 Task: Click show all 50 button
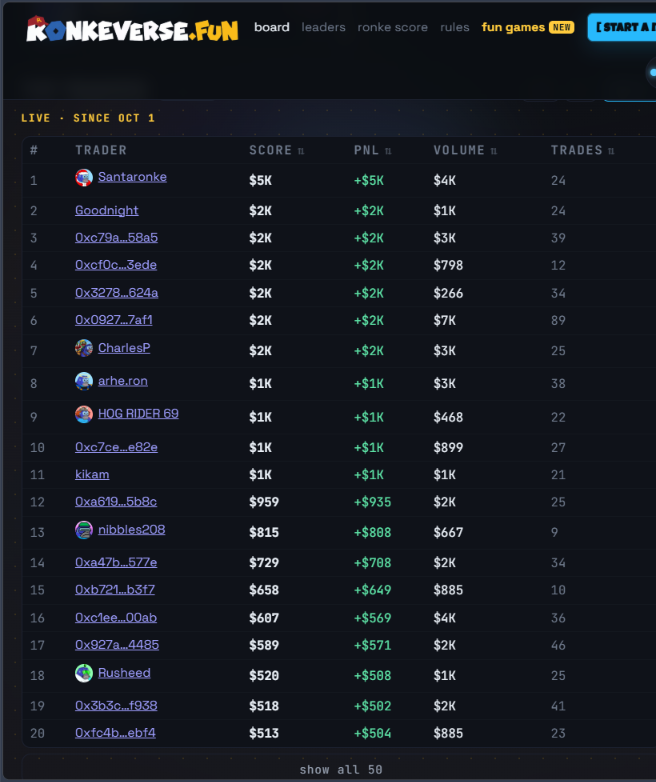(x=341, y=770)
